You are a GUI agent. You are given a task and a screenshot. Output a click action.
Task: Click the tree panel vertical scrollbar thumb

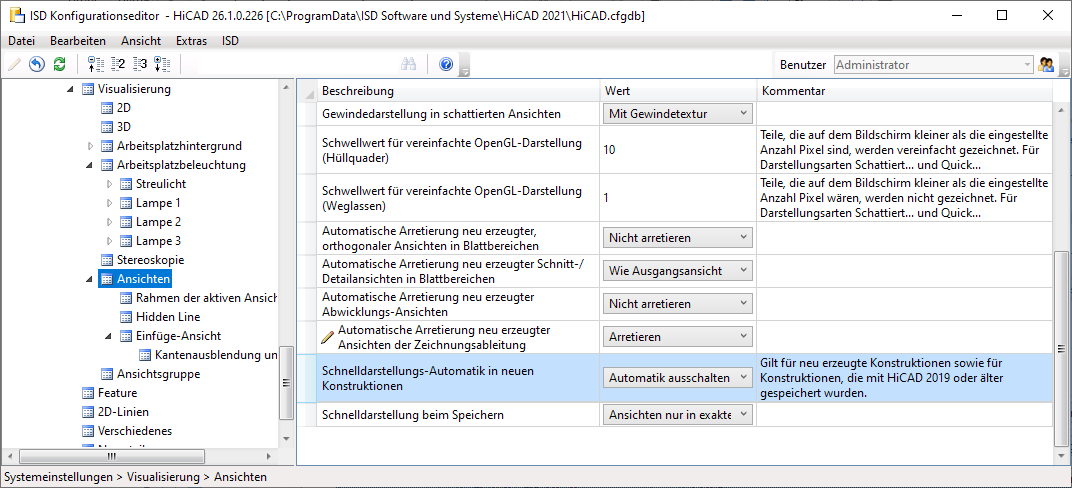[287, 383]
